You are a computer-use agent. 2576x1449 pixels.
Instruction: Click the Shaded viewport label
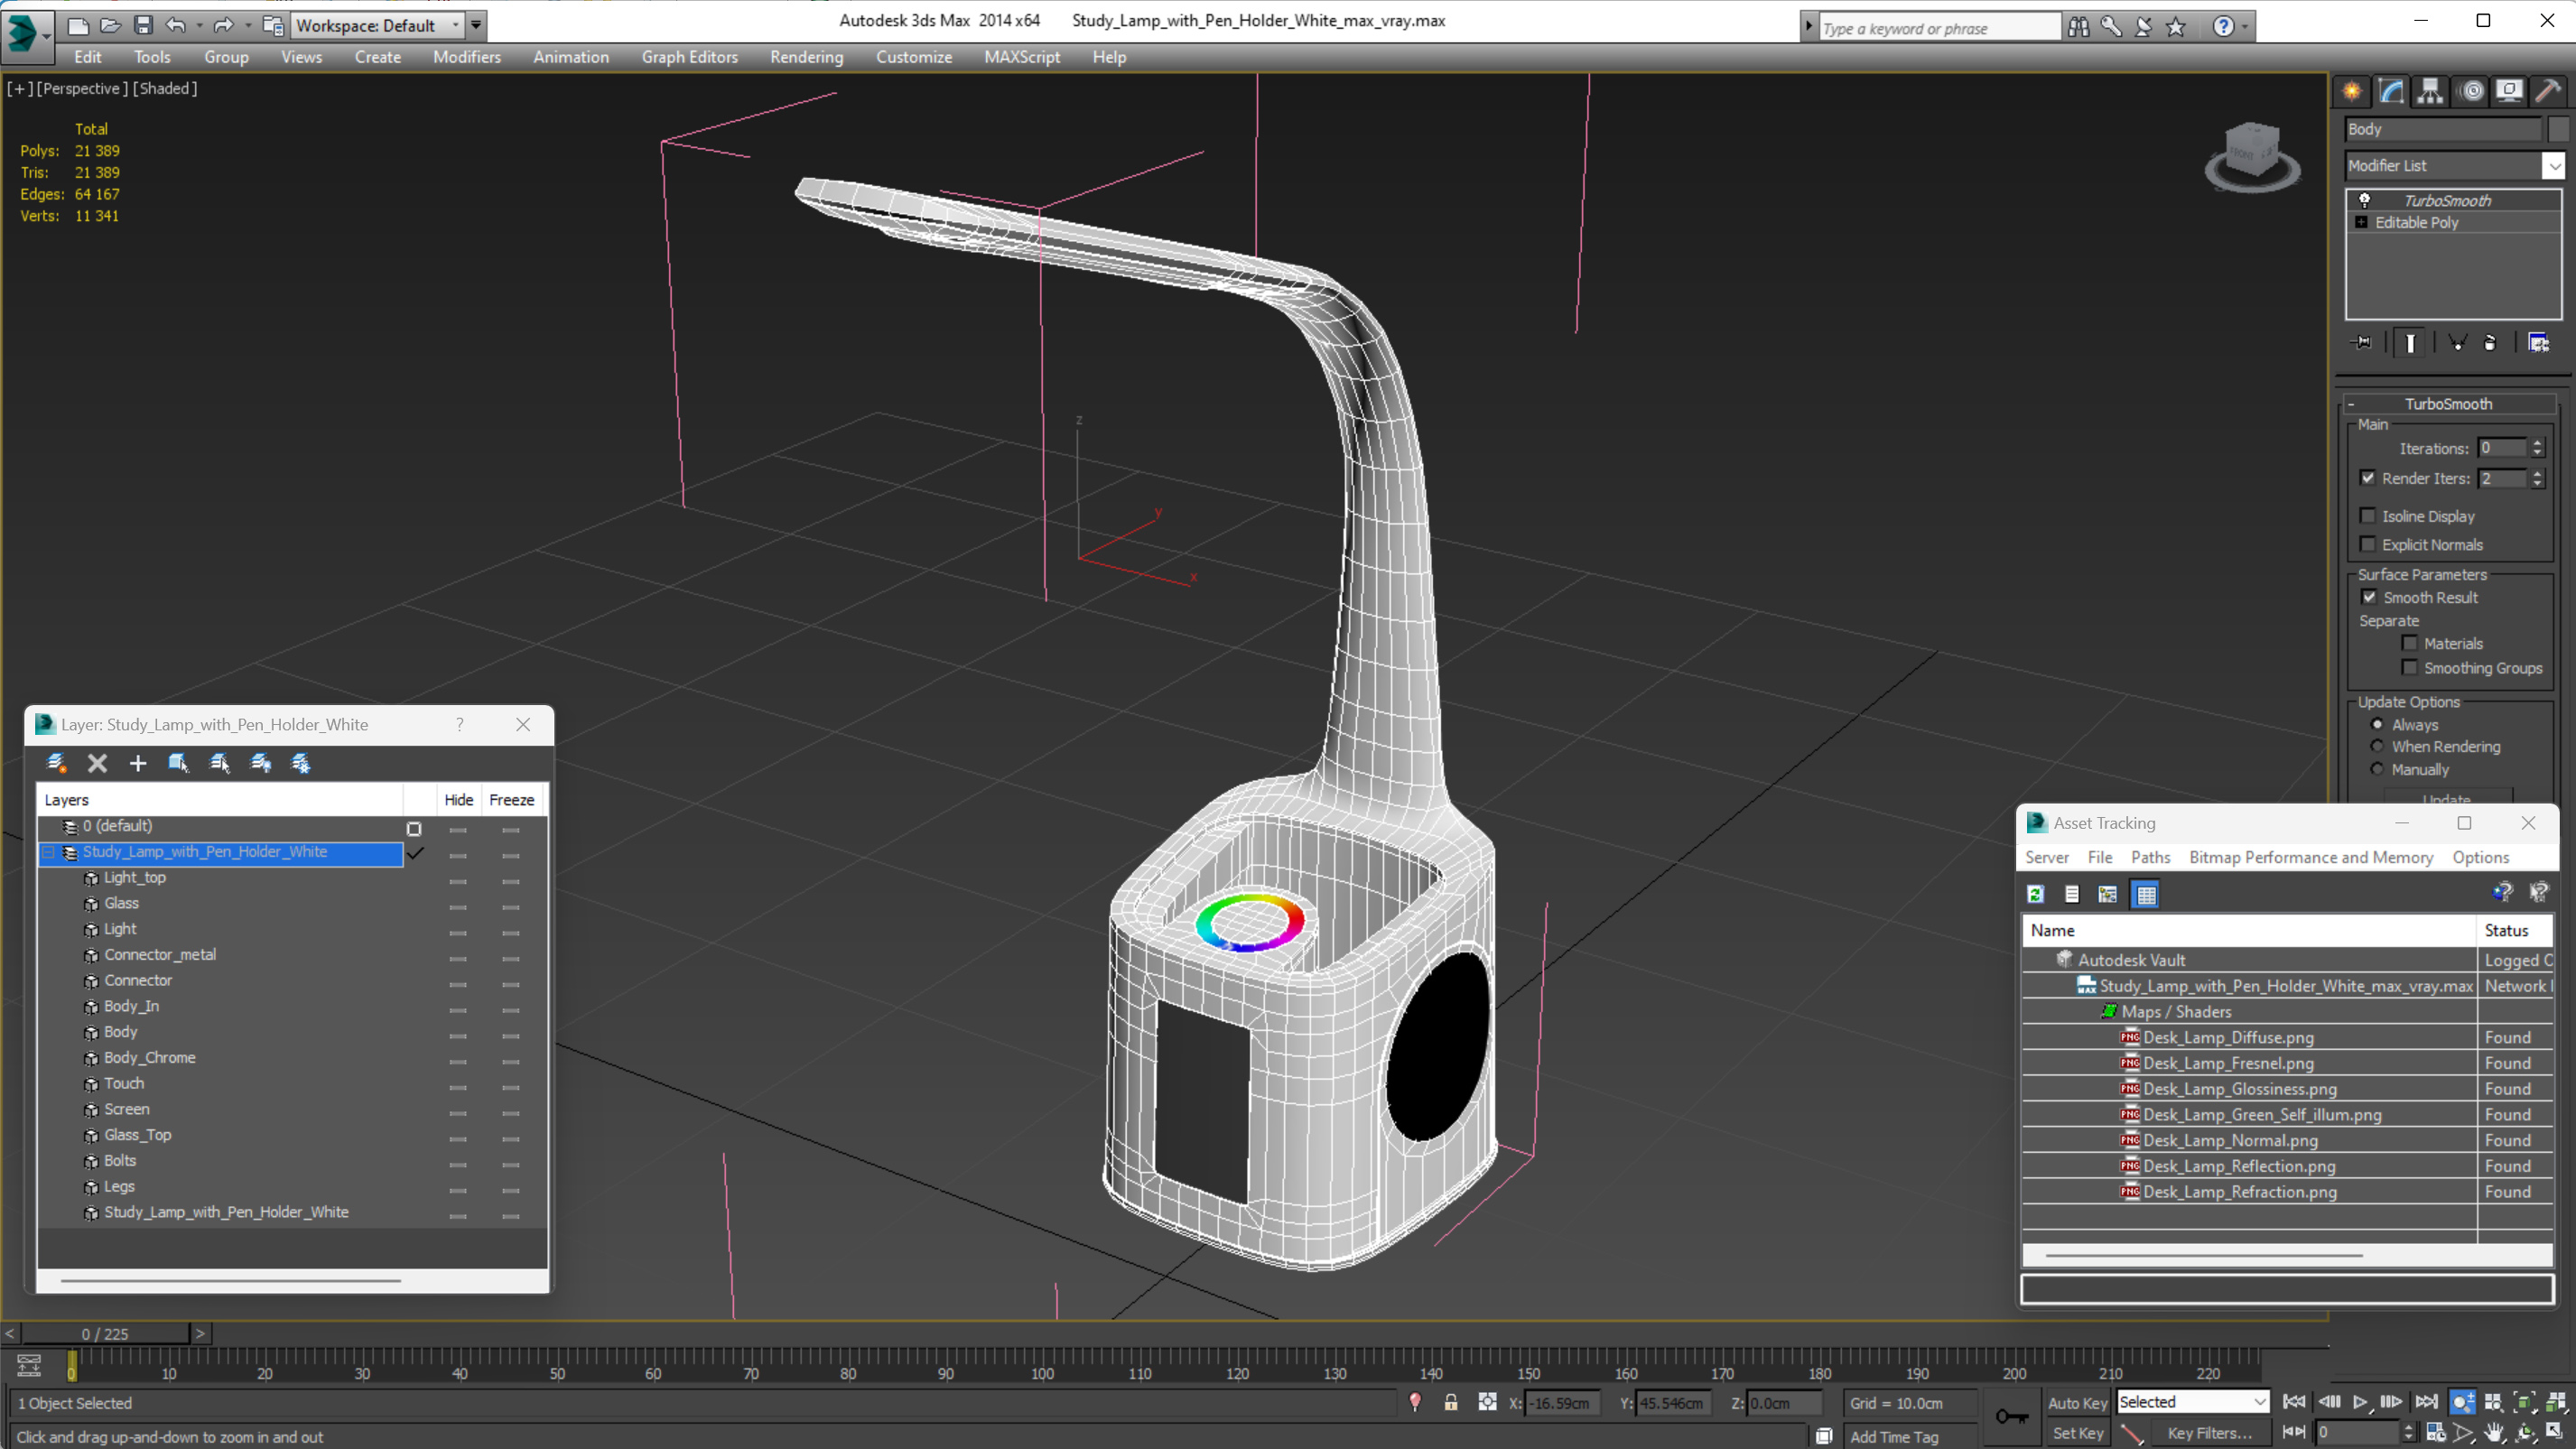point(165,88)
